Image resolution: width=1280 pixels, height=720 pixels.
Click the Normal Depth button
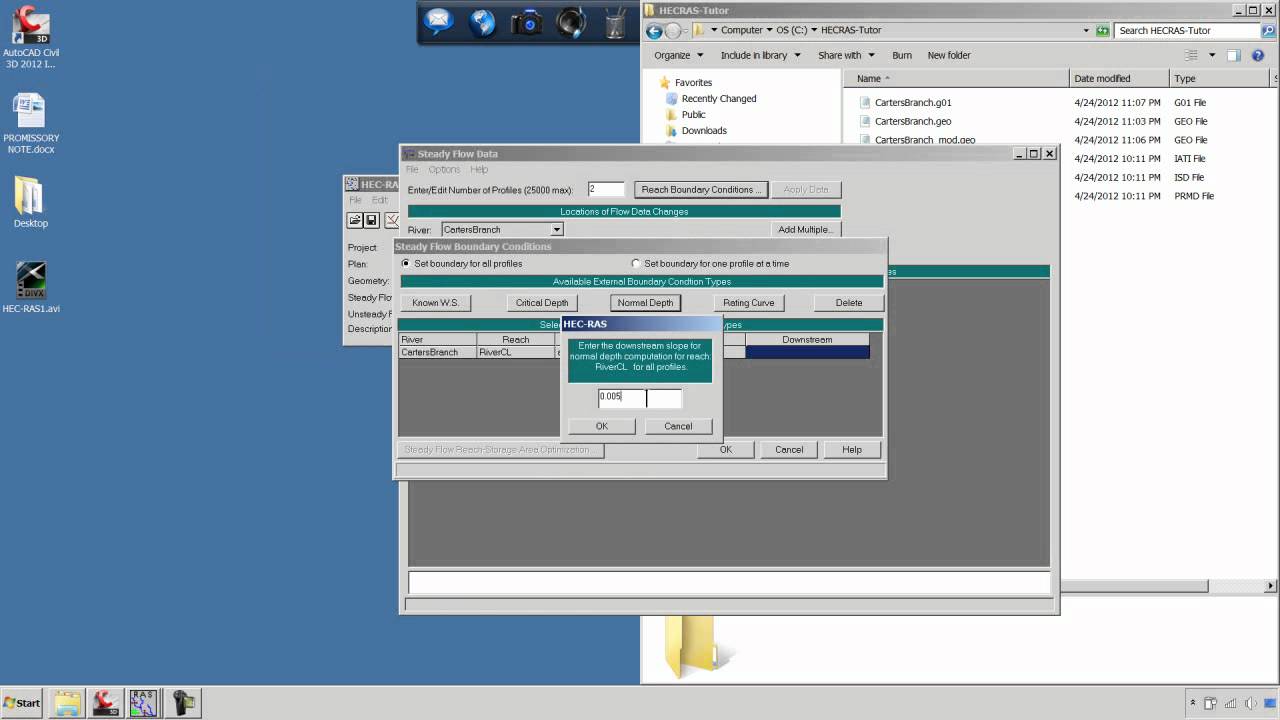point(645,303)
